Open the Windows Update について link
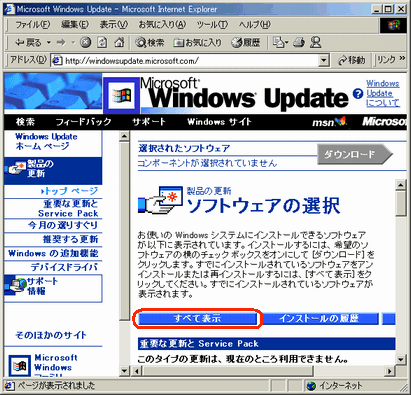The image size is (411, 395). point(383,93)
